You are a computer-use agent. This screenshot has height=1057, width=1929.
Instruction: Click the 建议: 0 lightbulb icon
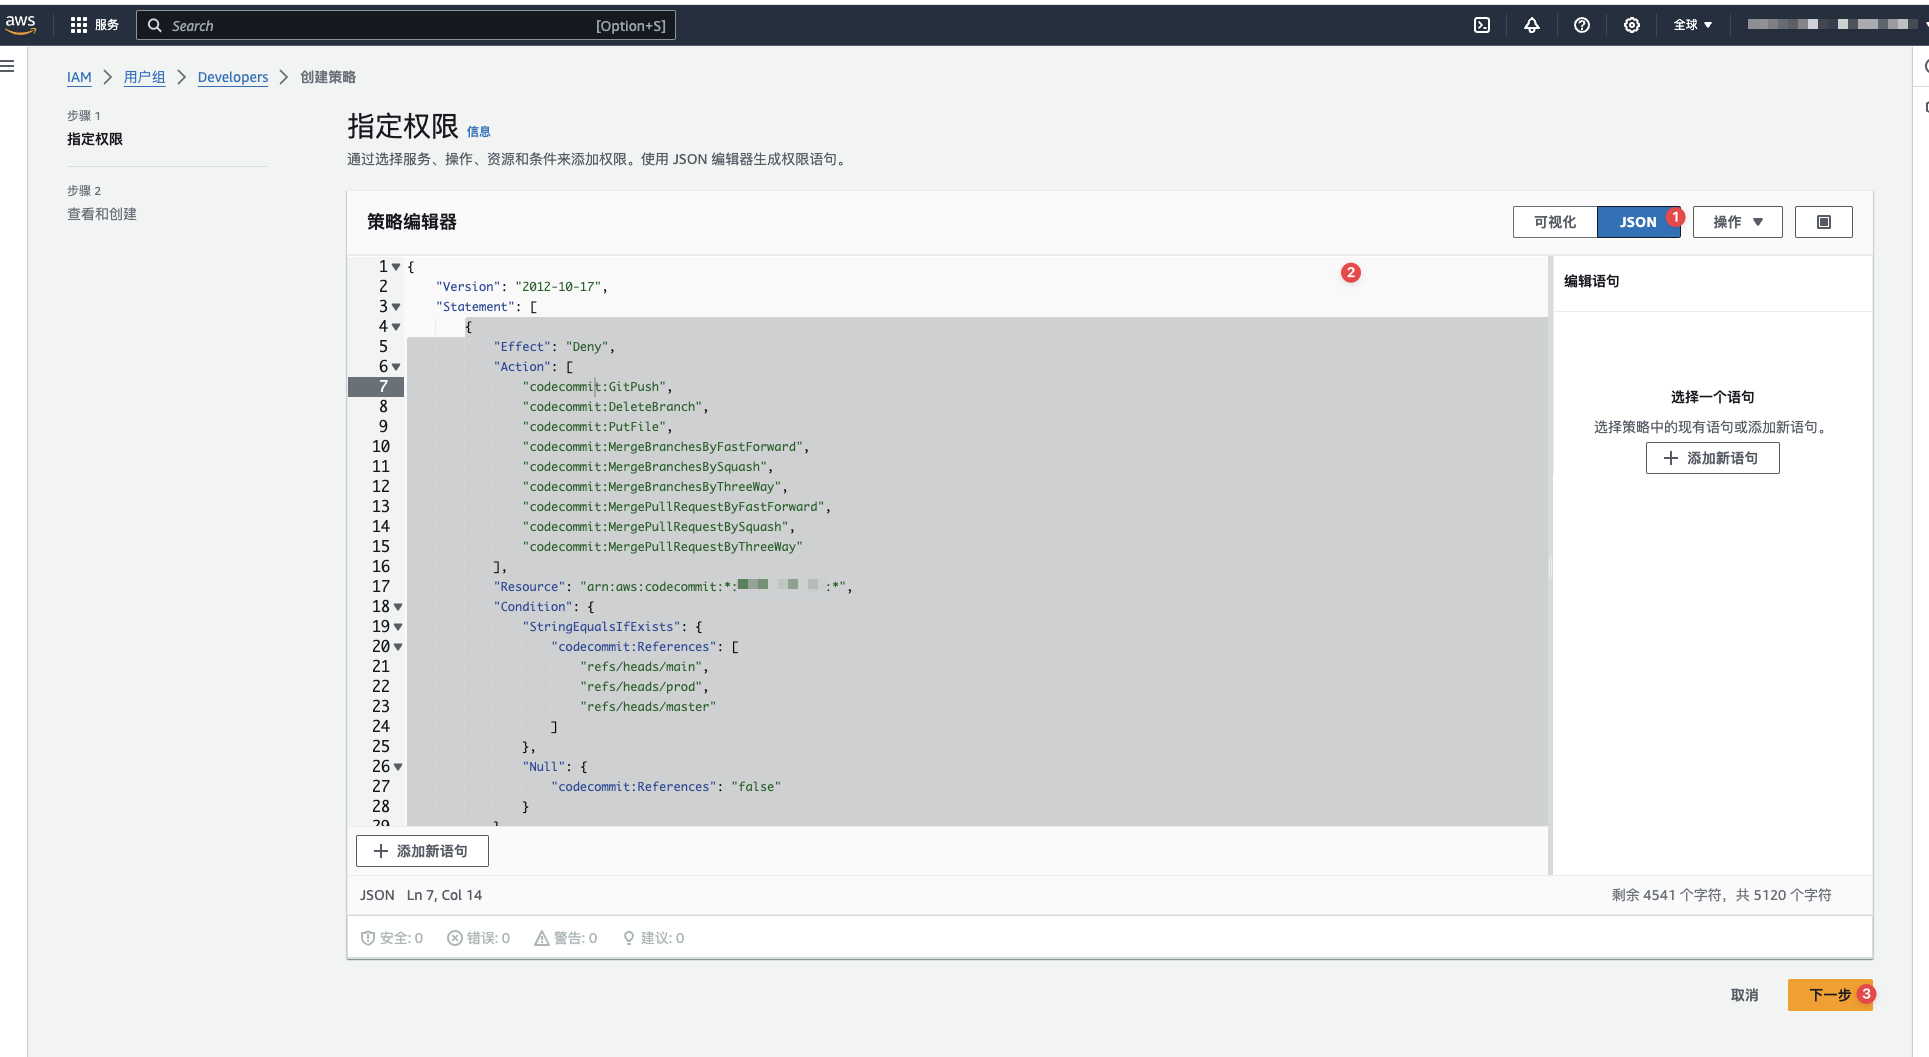coord(629,938)
